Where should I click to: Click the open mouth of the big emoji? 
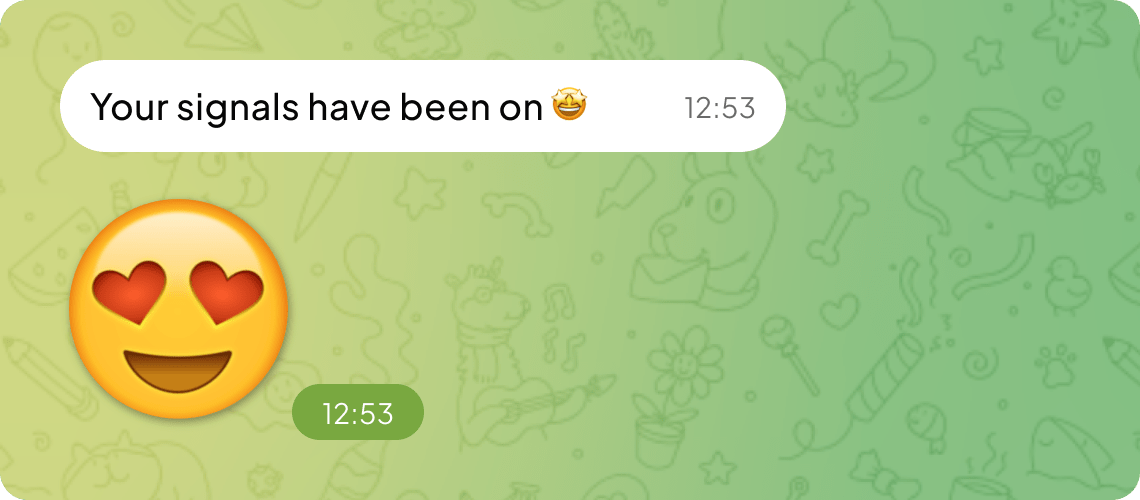point(178,371)
